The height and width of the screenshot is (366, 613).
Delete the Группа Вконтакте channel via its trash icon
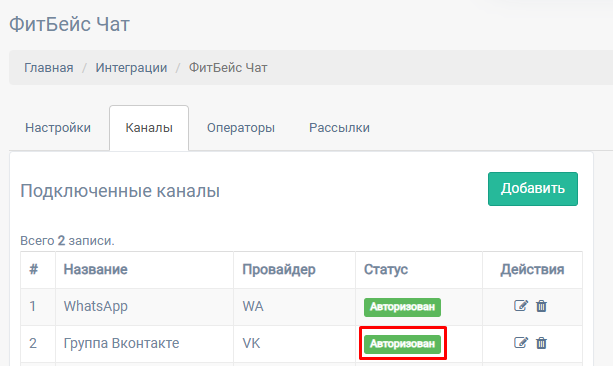click(541, 343)
